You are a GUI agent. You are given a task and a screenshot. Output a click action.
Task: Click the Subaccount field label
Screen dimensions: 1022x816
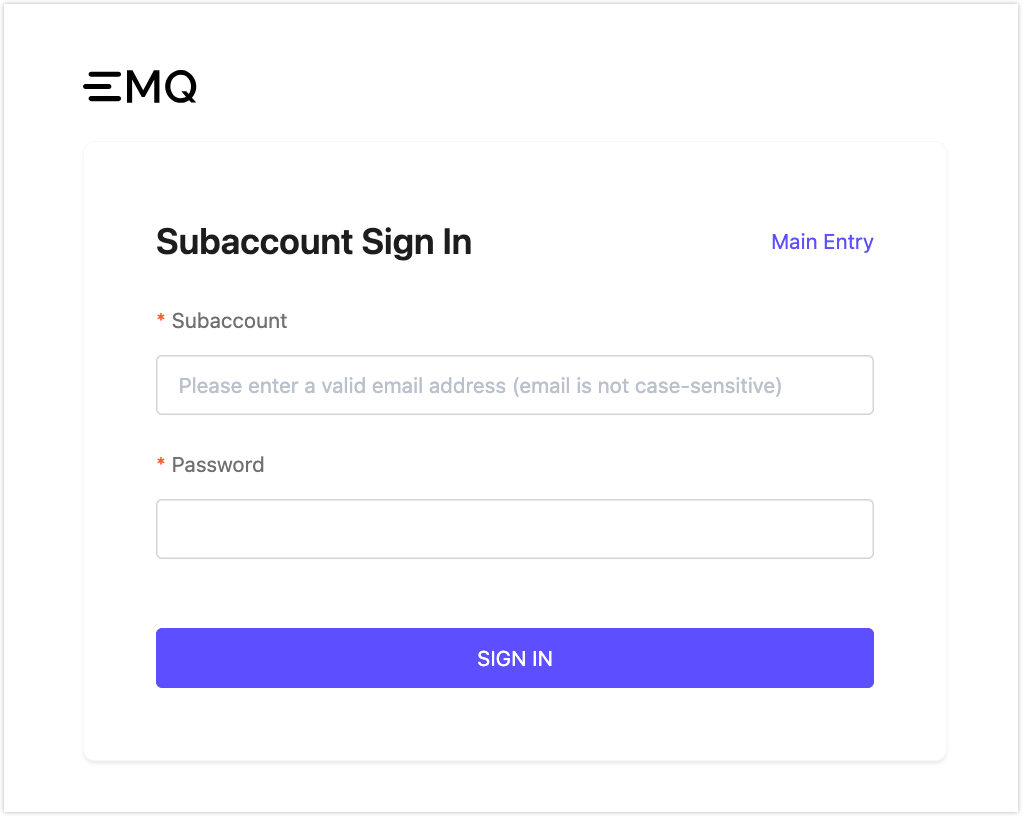(229, 321)
